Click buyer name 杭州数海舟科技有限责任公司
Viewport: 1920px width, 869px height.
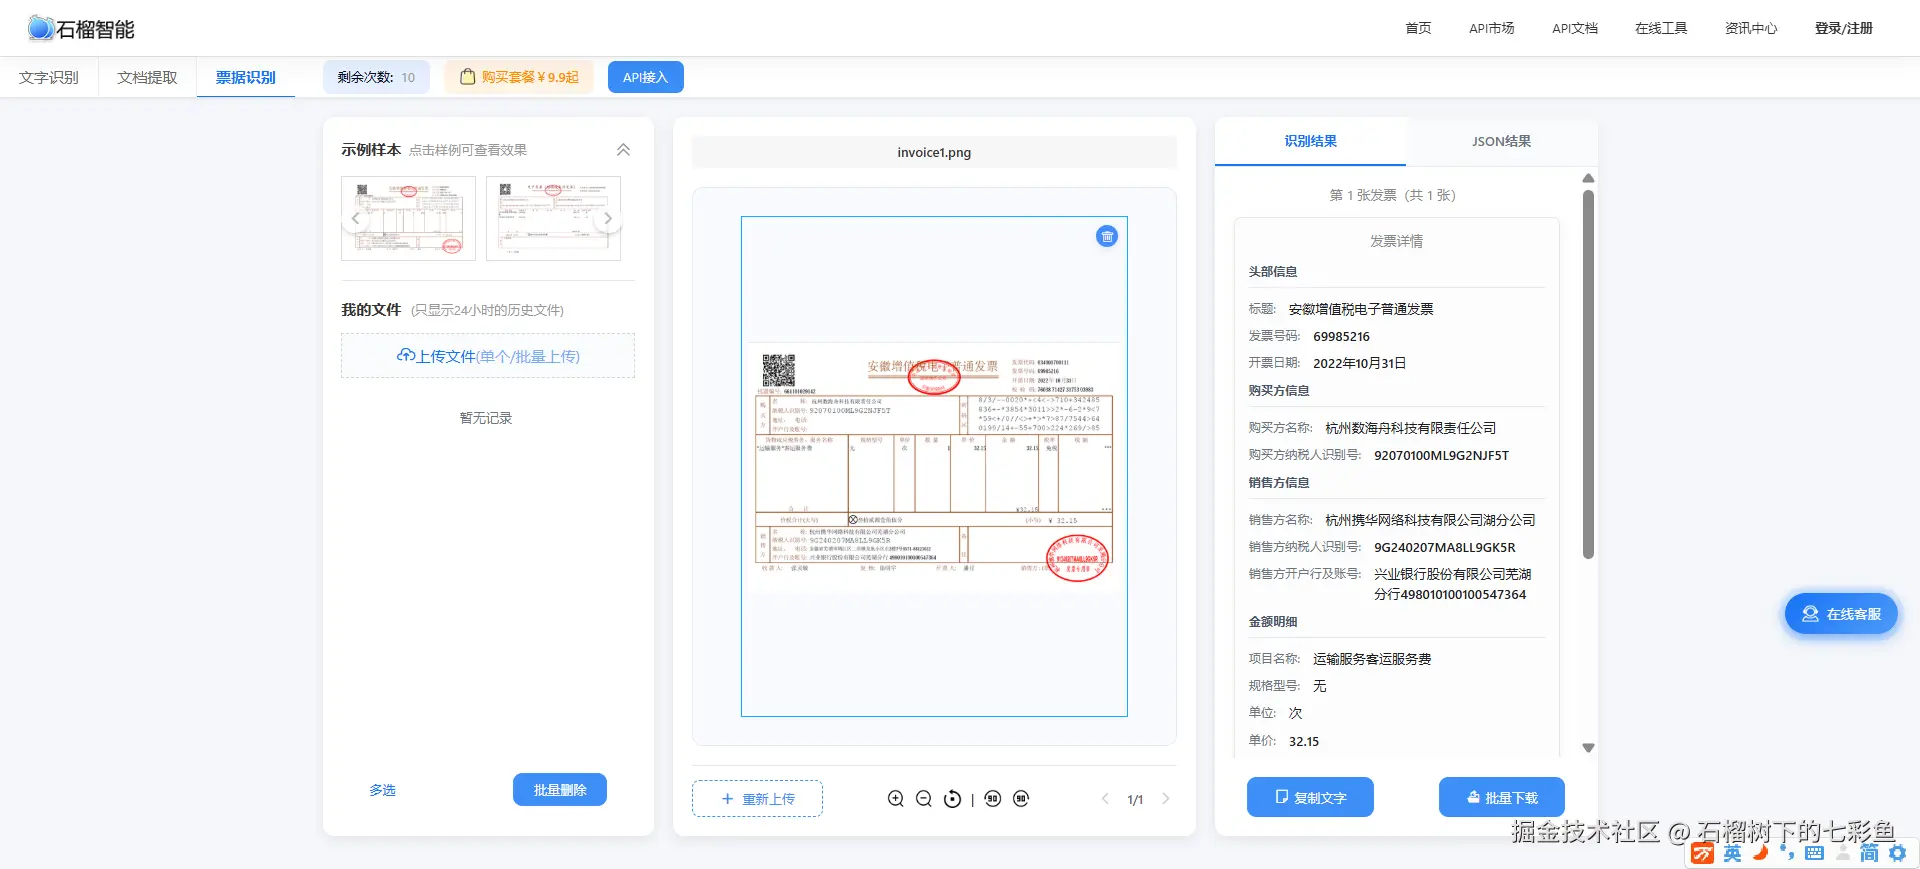coord(1410,428)
